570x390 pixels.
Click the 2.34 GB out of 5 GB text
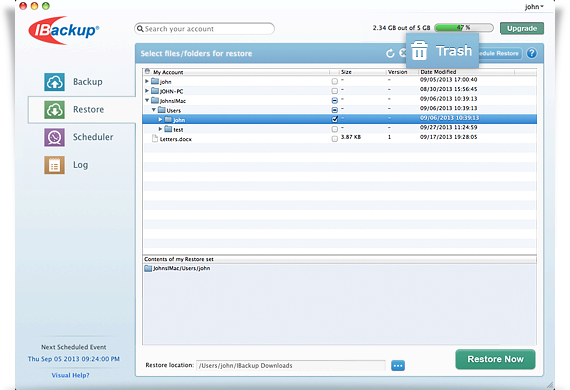401,28
